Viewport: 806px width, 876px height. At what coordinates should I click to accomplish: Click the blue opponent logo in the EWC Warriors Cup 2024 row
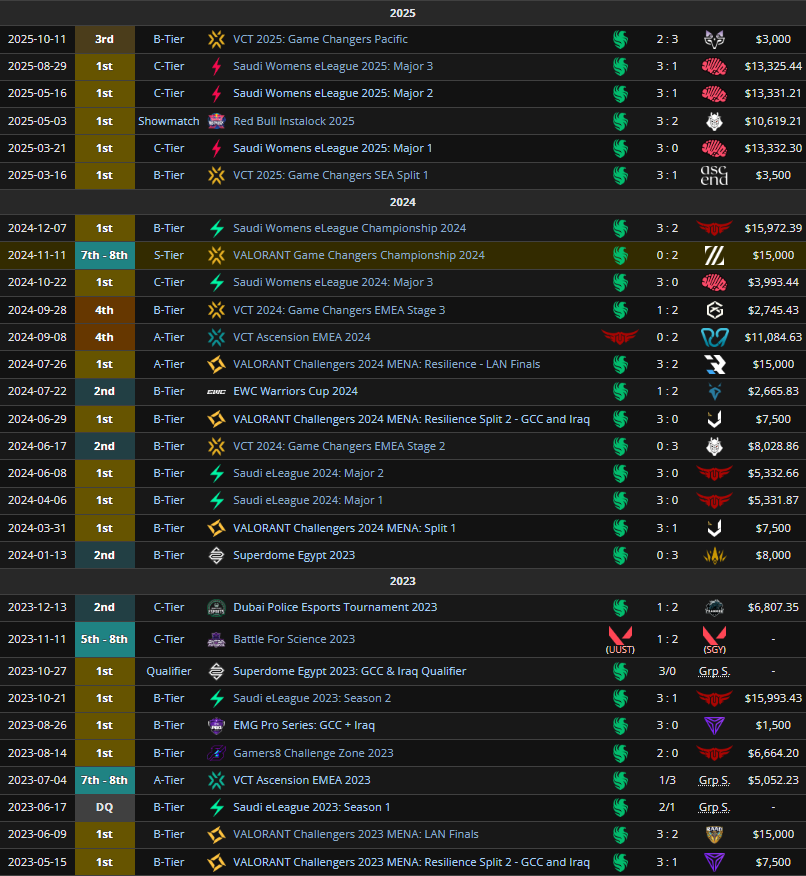tap(714, 392)
